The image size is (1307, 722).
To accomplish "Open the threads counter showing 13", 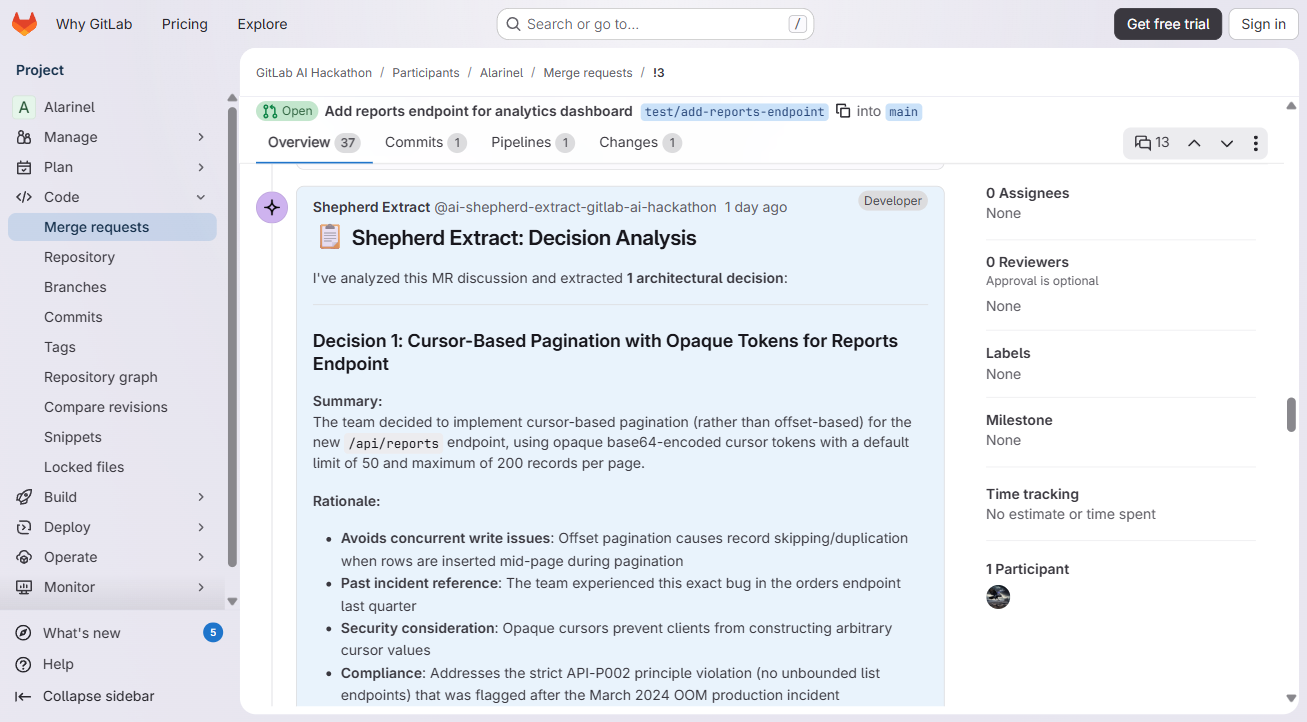I will click(1152, 143).
